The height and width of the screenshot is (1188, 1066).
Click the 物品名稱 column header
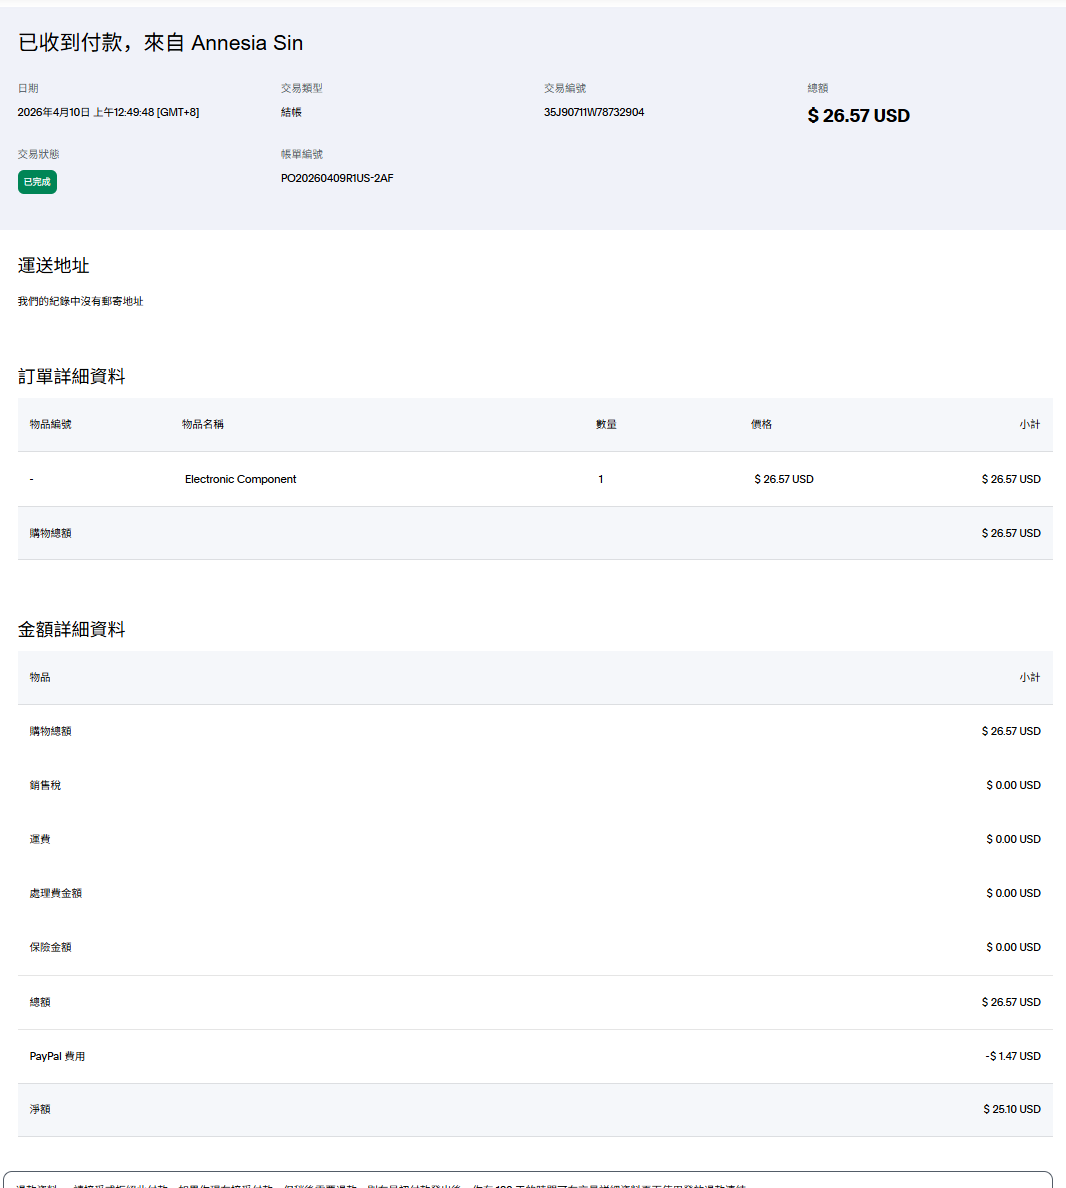point(203,424)
